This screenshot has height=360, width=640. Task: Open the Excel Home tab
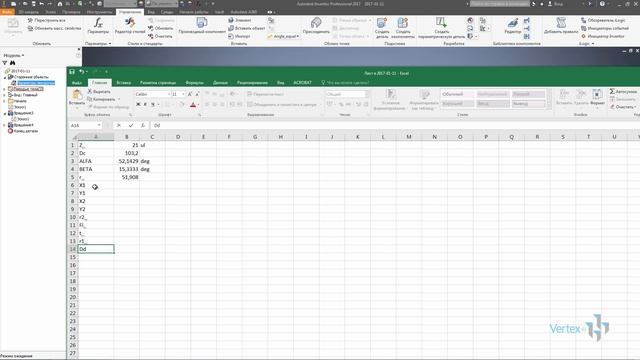[99, 82]
